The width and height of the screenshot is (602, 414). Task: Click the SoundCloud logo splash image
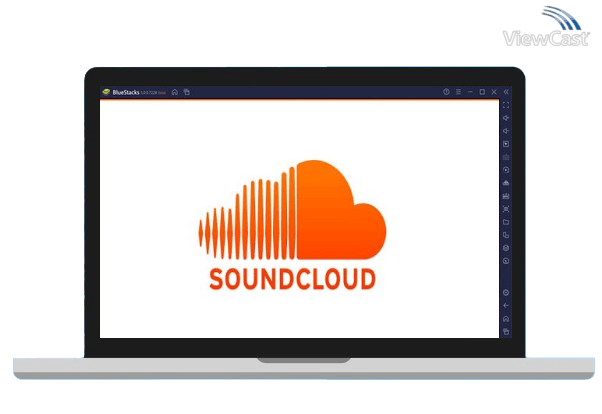293,225
